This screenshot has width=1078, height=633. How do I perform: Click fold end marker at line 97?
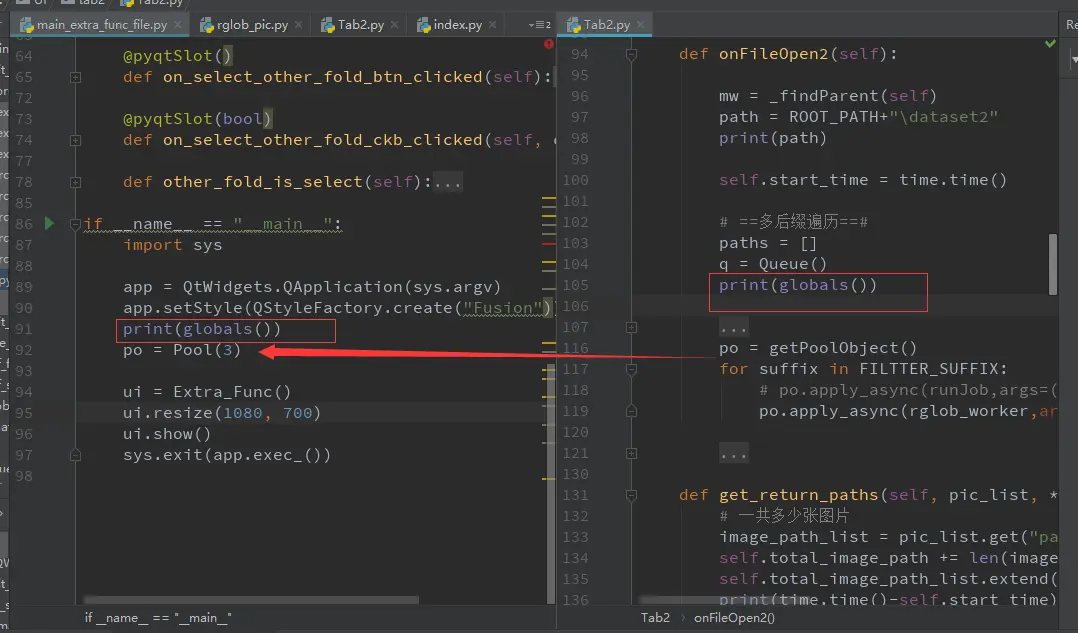coord(76,455)
